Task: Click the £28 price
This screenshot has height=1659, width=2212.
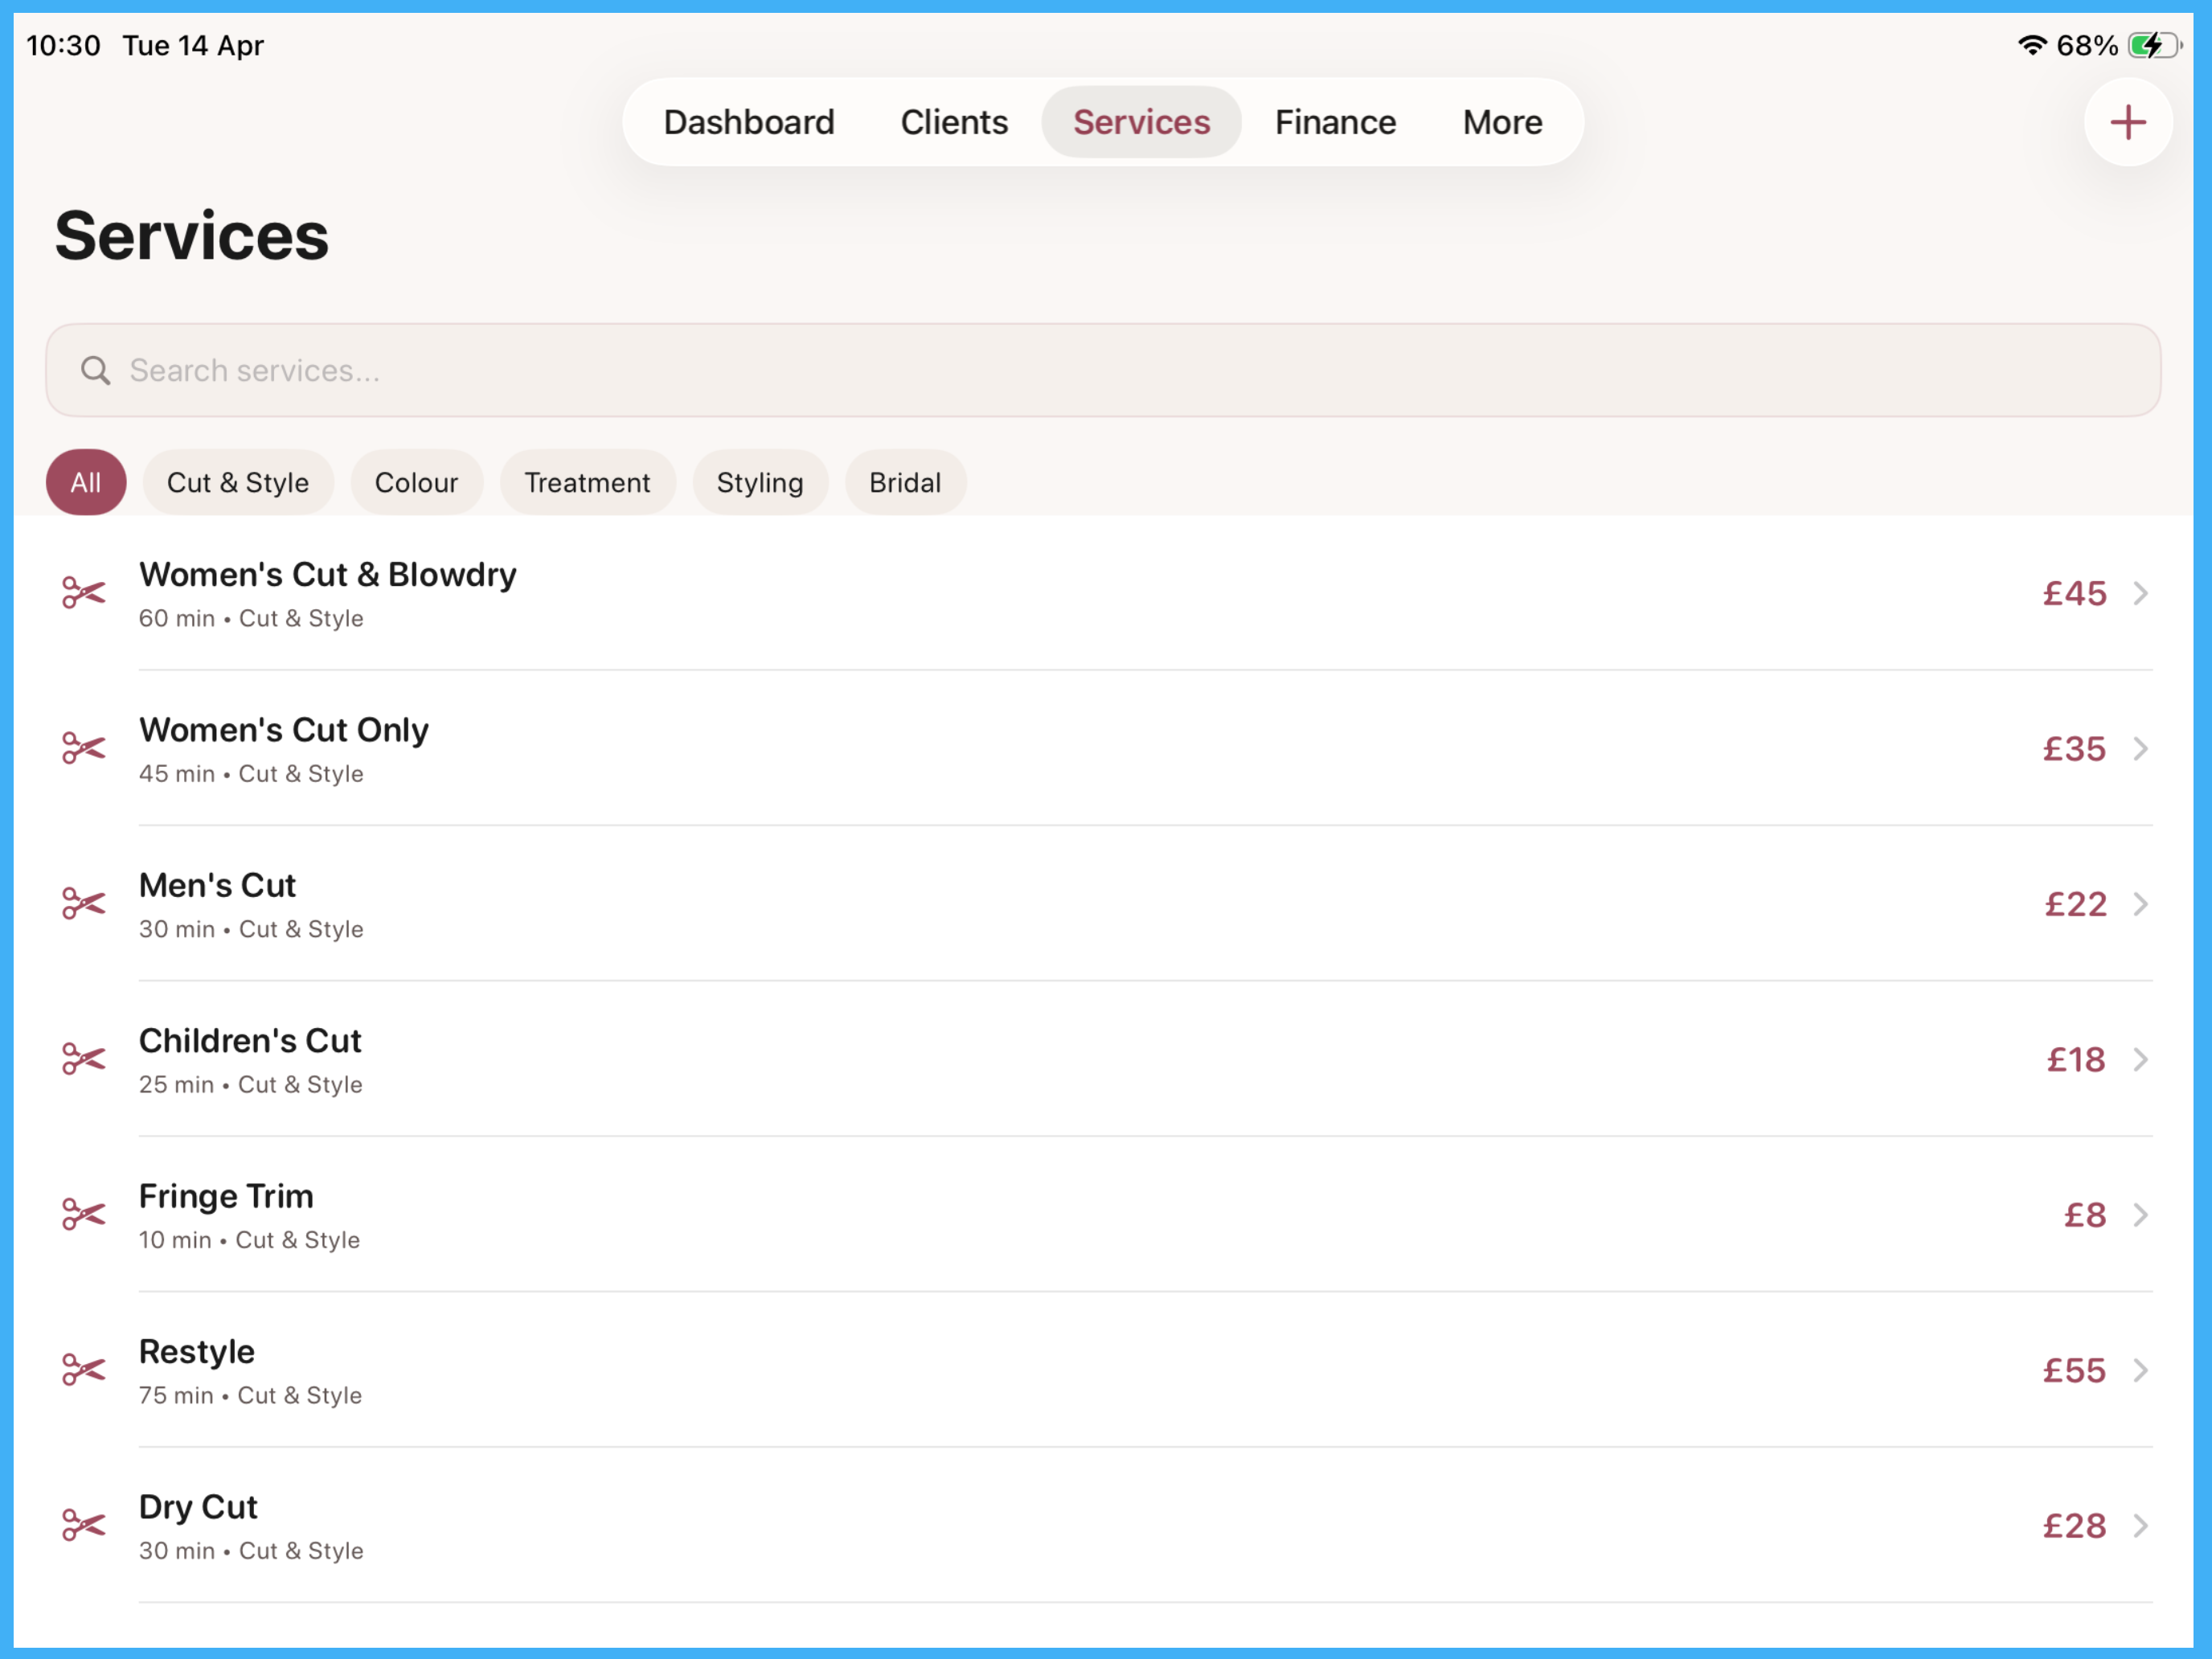Action: coord(2074,1525)
